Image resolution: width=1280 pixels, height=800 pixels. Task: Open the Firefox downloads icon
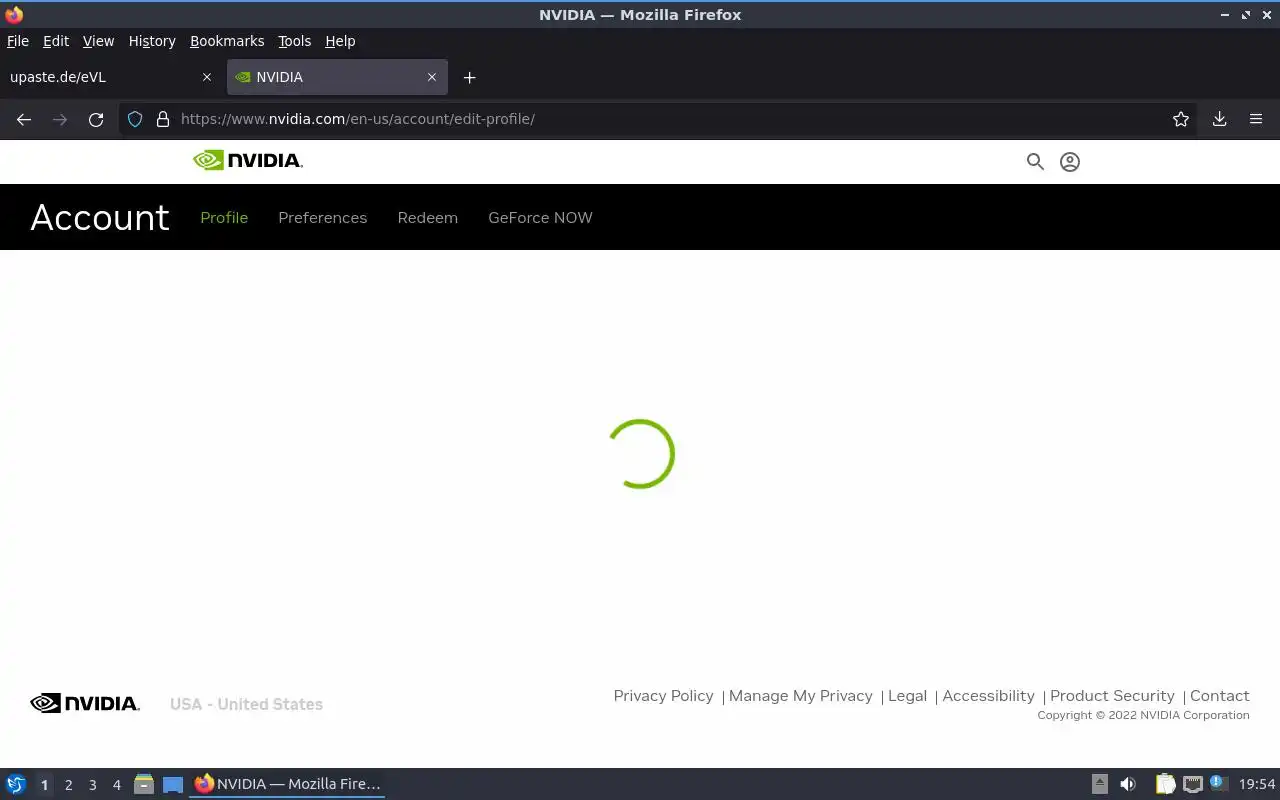click(x=1220, y=119)
